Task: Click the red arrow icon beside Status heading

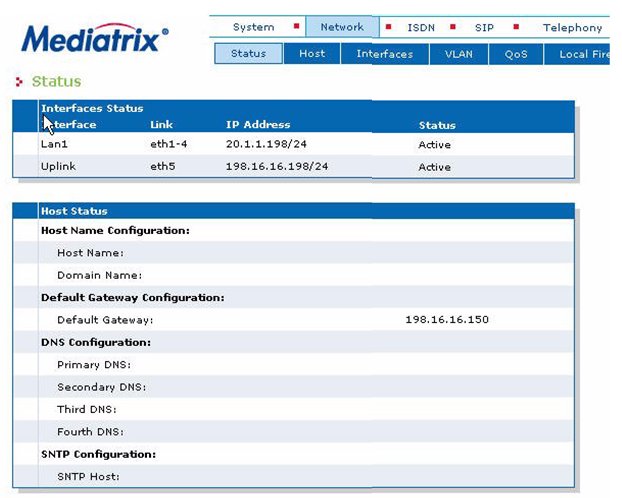Action: pyautogui.click(x=19, y=82)
